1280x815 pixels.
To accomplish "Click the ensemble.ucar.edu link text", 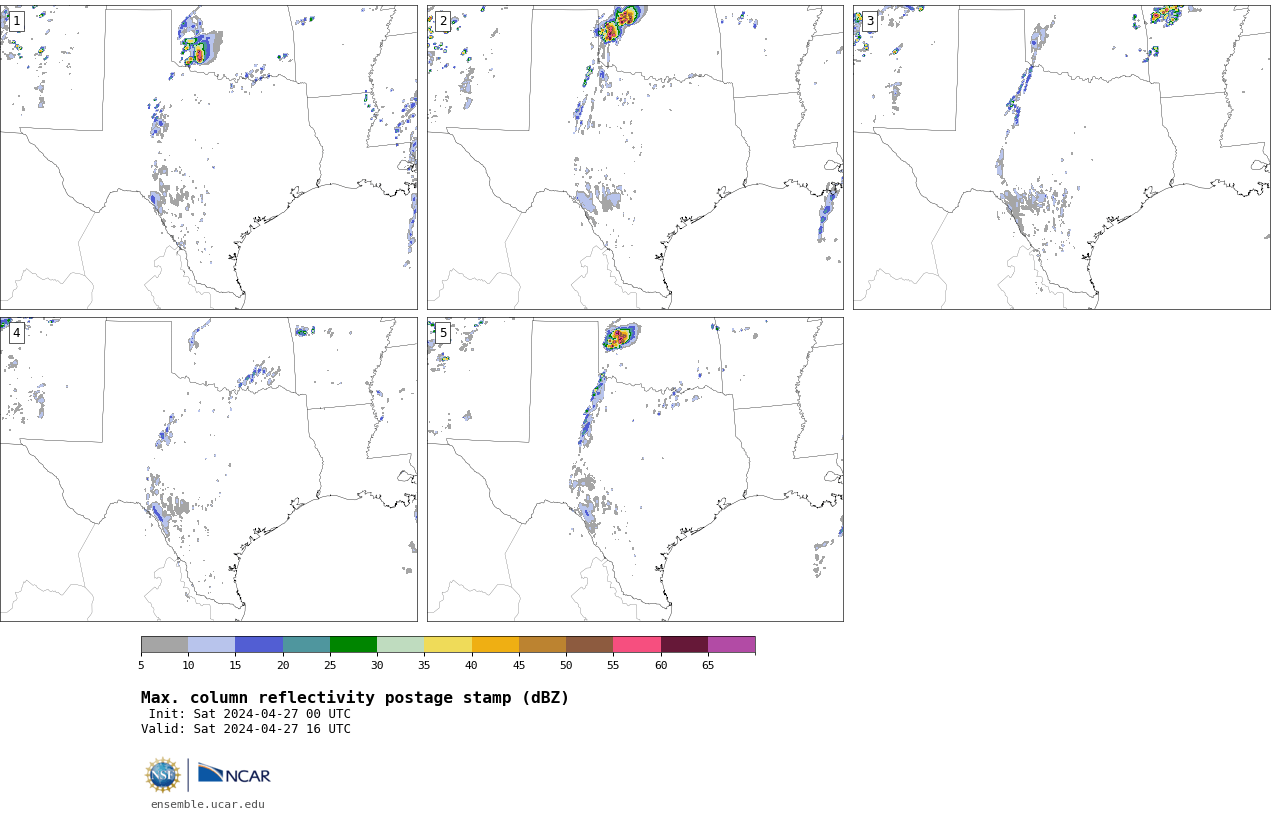I will (x=208, y=804).
